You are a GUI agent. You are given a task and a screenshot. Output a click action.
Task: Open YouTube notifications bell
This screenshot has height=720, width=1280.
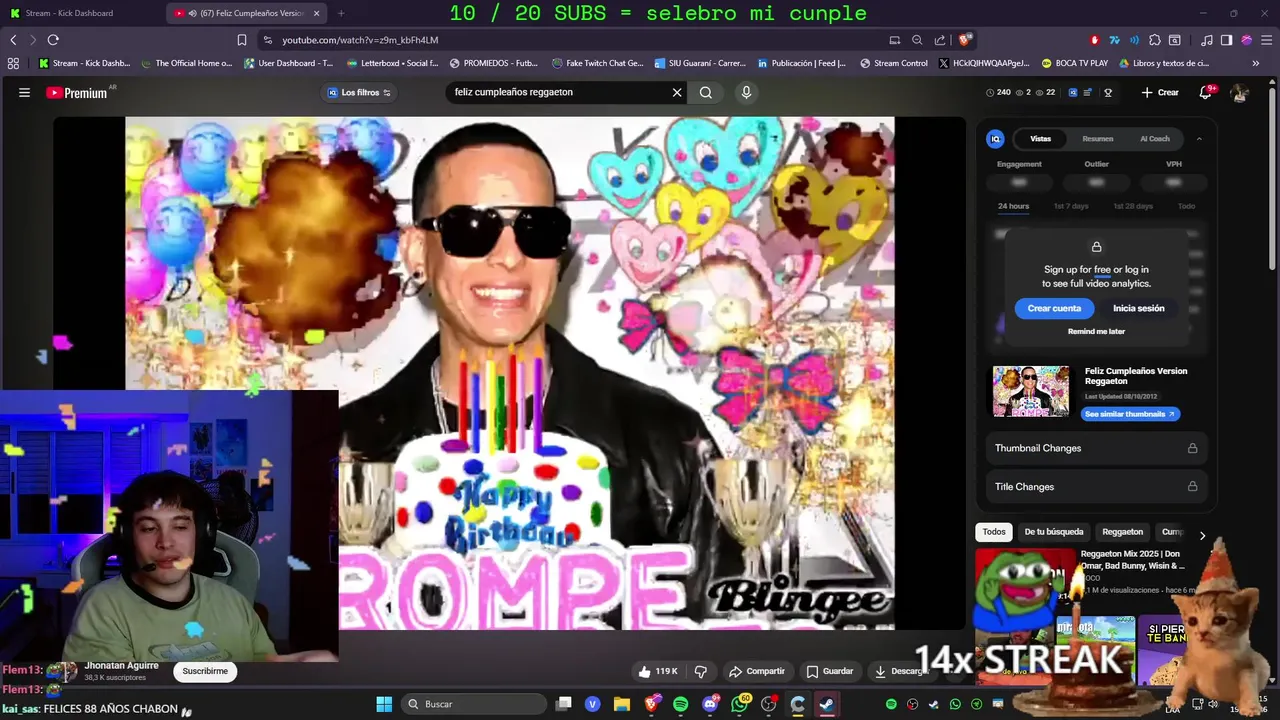click(x=1206, y=92)
